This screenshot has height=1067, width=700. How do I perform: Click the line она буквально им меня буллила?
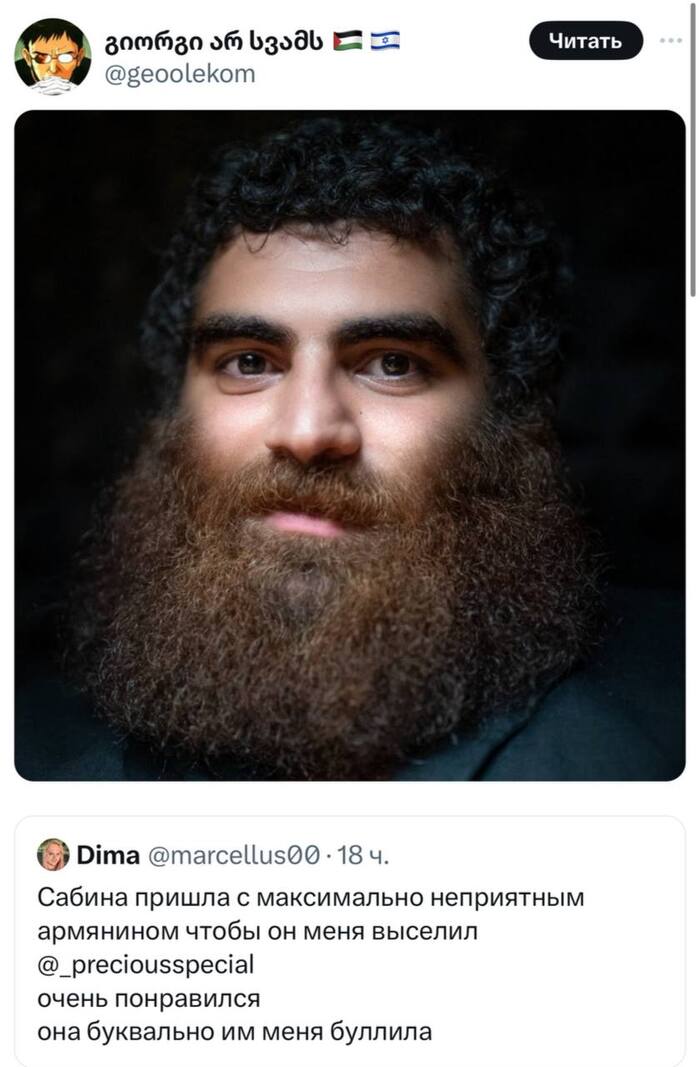235,1032
